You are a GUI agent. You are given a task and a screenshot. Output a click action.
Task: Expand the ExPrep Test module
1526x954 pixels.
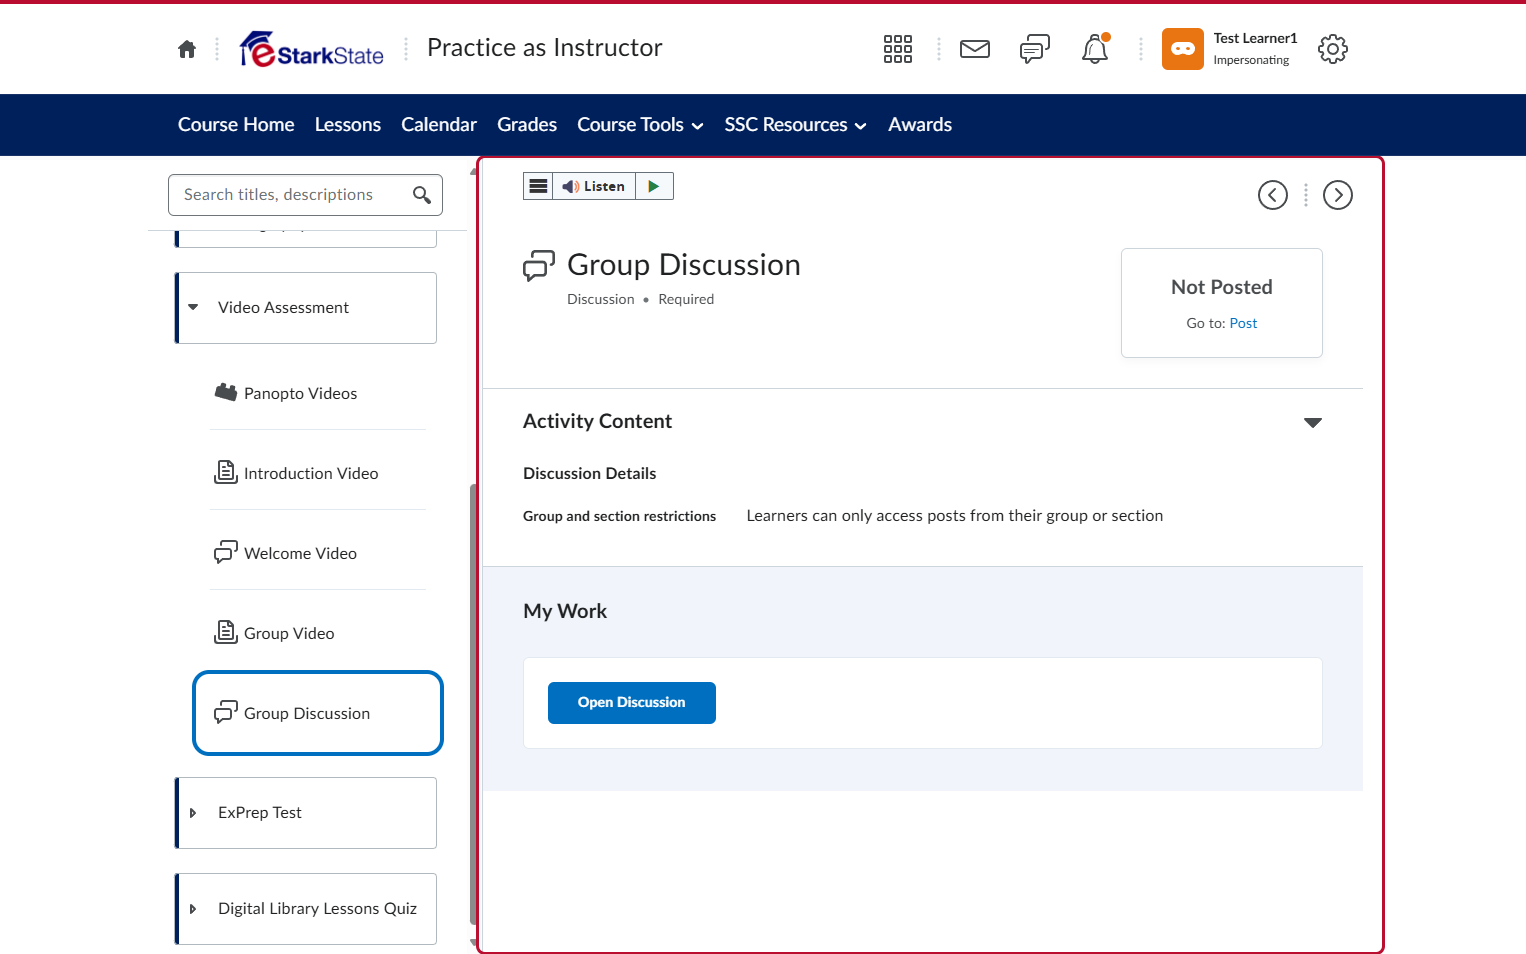193,813
